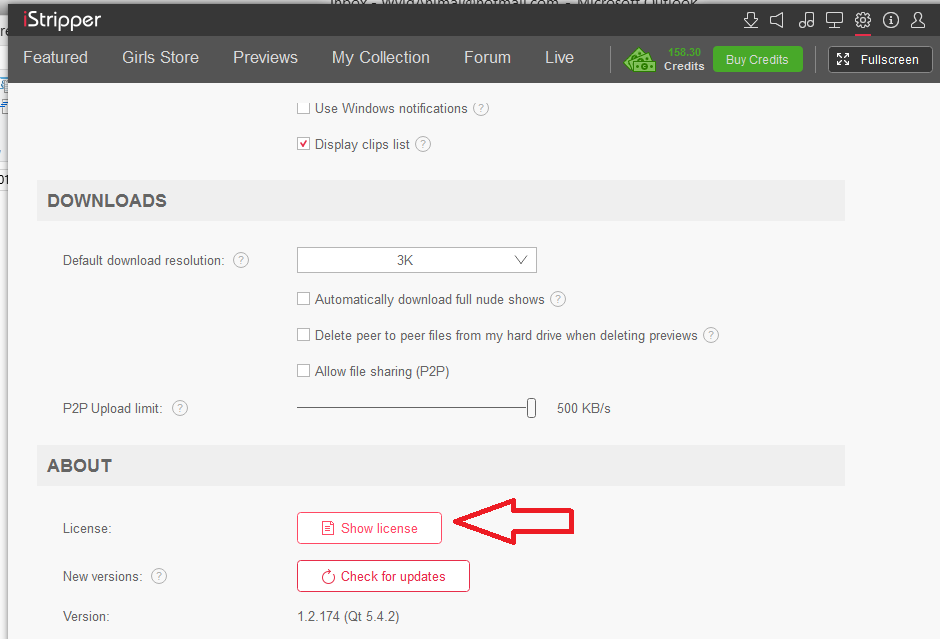The width and height of the screenshot is (940, 639).
Task: Click help icon next to P2P Upload limit
Action: pyautogui.click(x=180, y=408)
